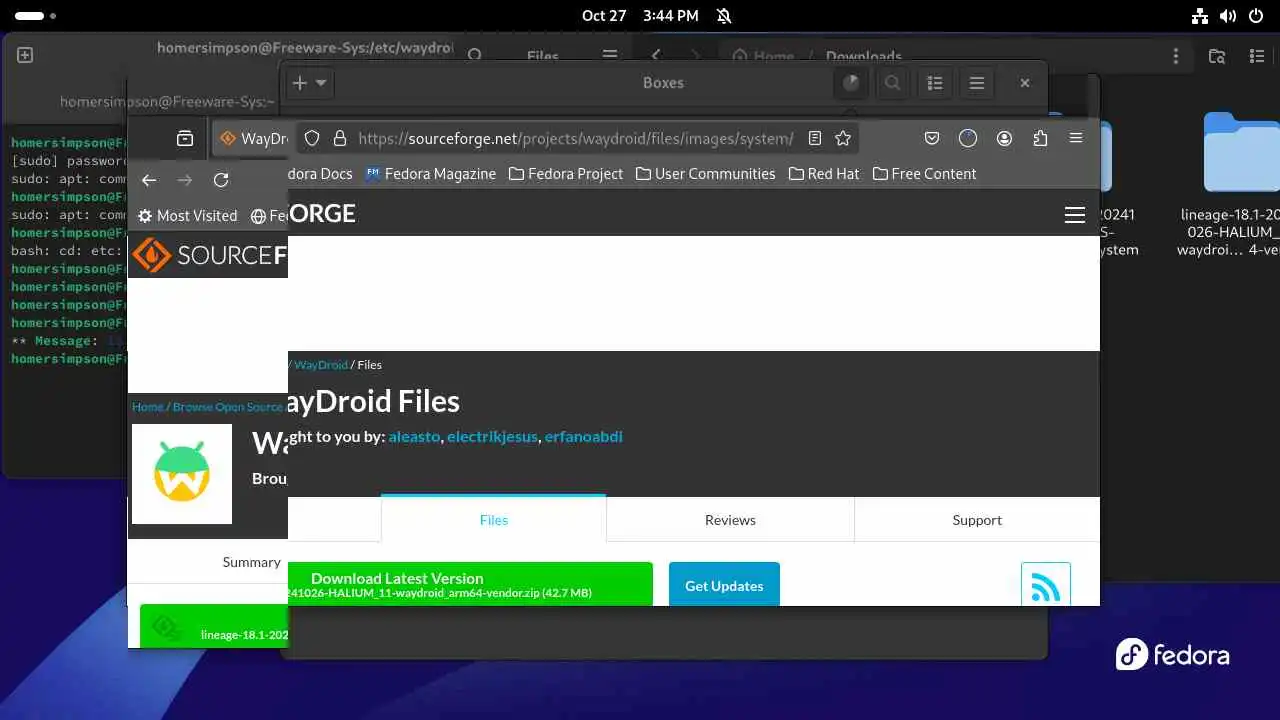
Task: Switch to the Reviews tab
Action: [x=730, y=520]
